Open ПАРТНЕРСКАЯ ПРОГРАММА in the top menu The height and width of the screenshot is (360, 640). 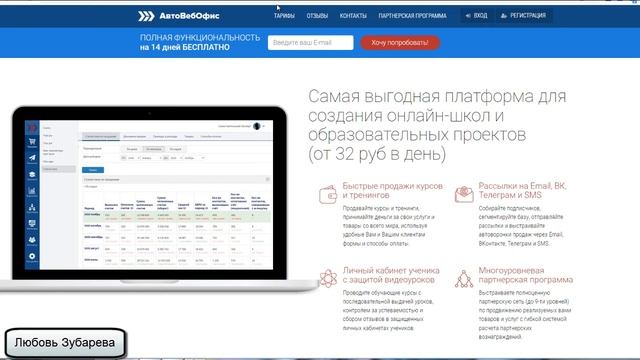click(412, 16)
